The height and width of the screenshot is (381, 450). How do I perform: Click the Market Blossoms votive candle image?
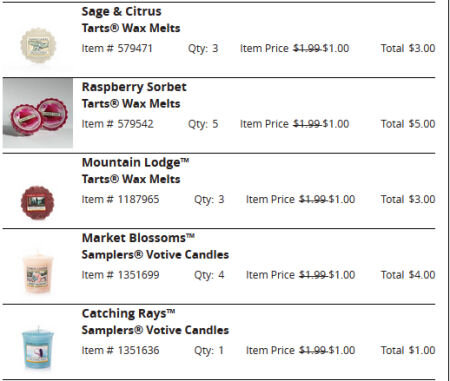click(x=38, y=273)
